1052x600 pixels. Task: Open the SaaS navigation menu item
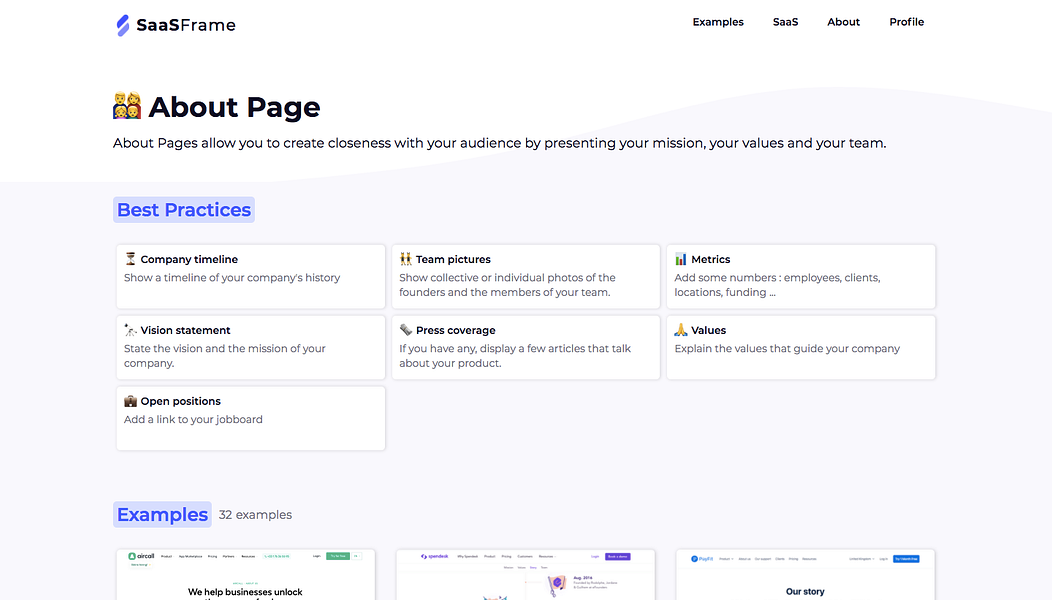pos(785,22)
